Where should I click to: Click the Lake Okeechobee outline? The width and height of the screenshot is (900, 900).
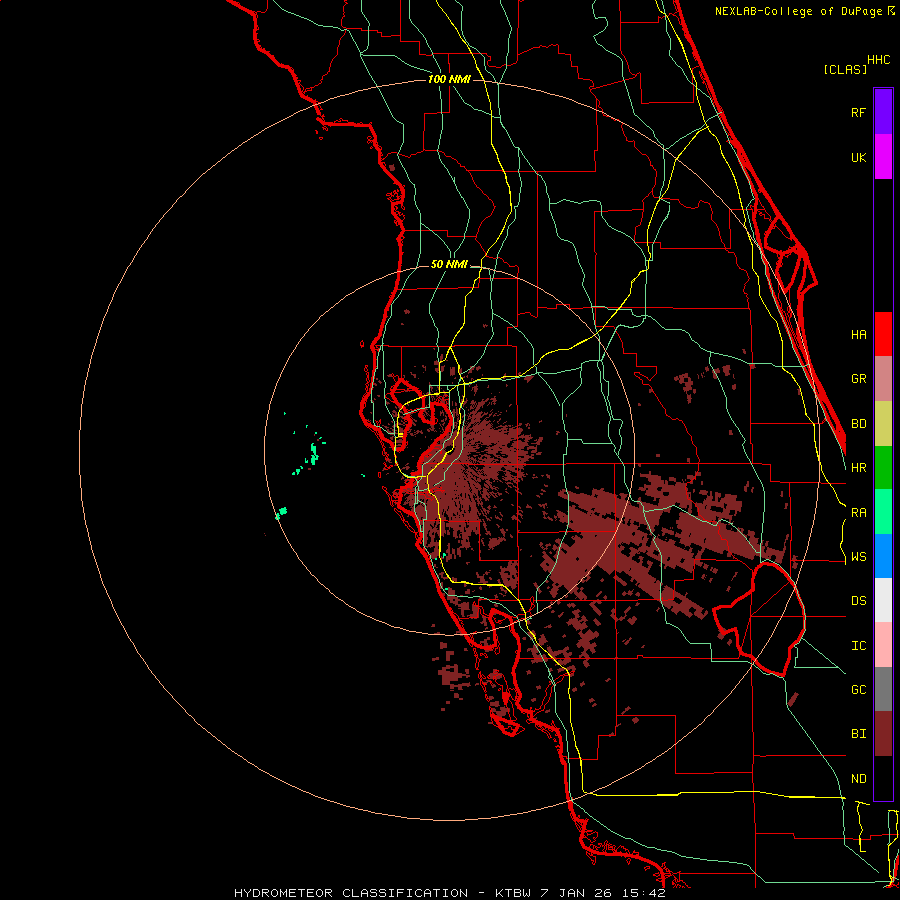click(x=759, y=619)
